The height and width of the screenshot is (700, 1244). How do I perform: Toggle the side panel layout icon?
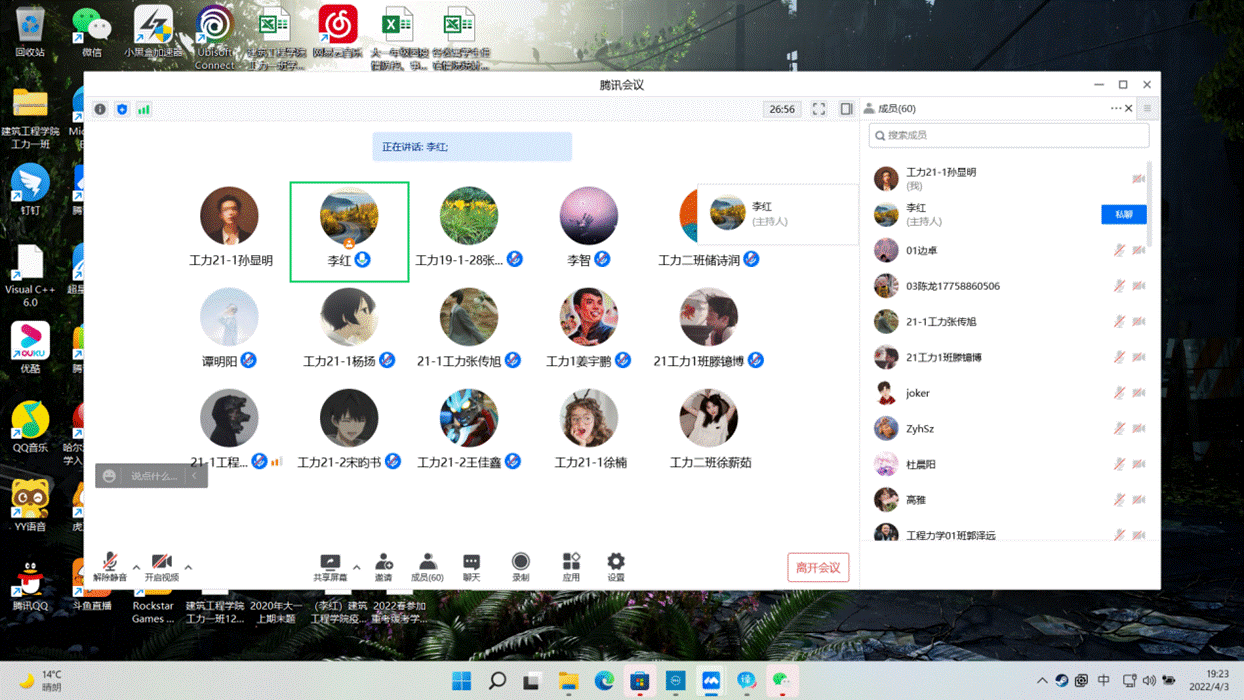pos(846,109)
